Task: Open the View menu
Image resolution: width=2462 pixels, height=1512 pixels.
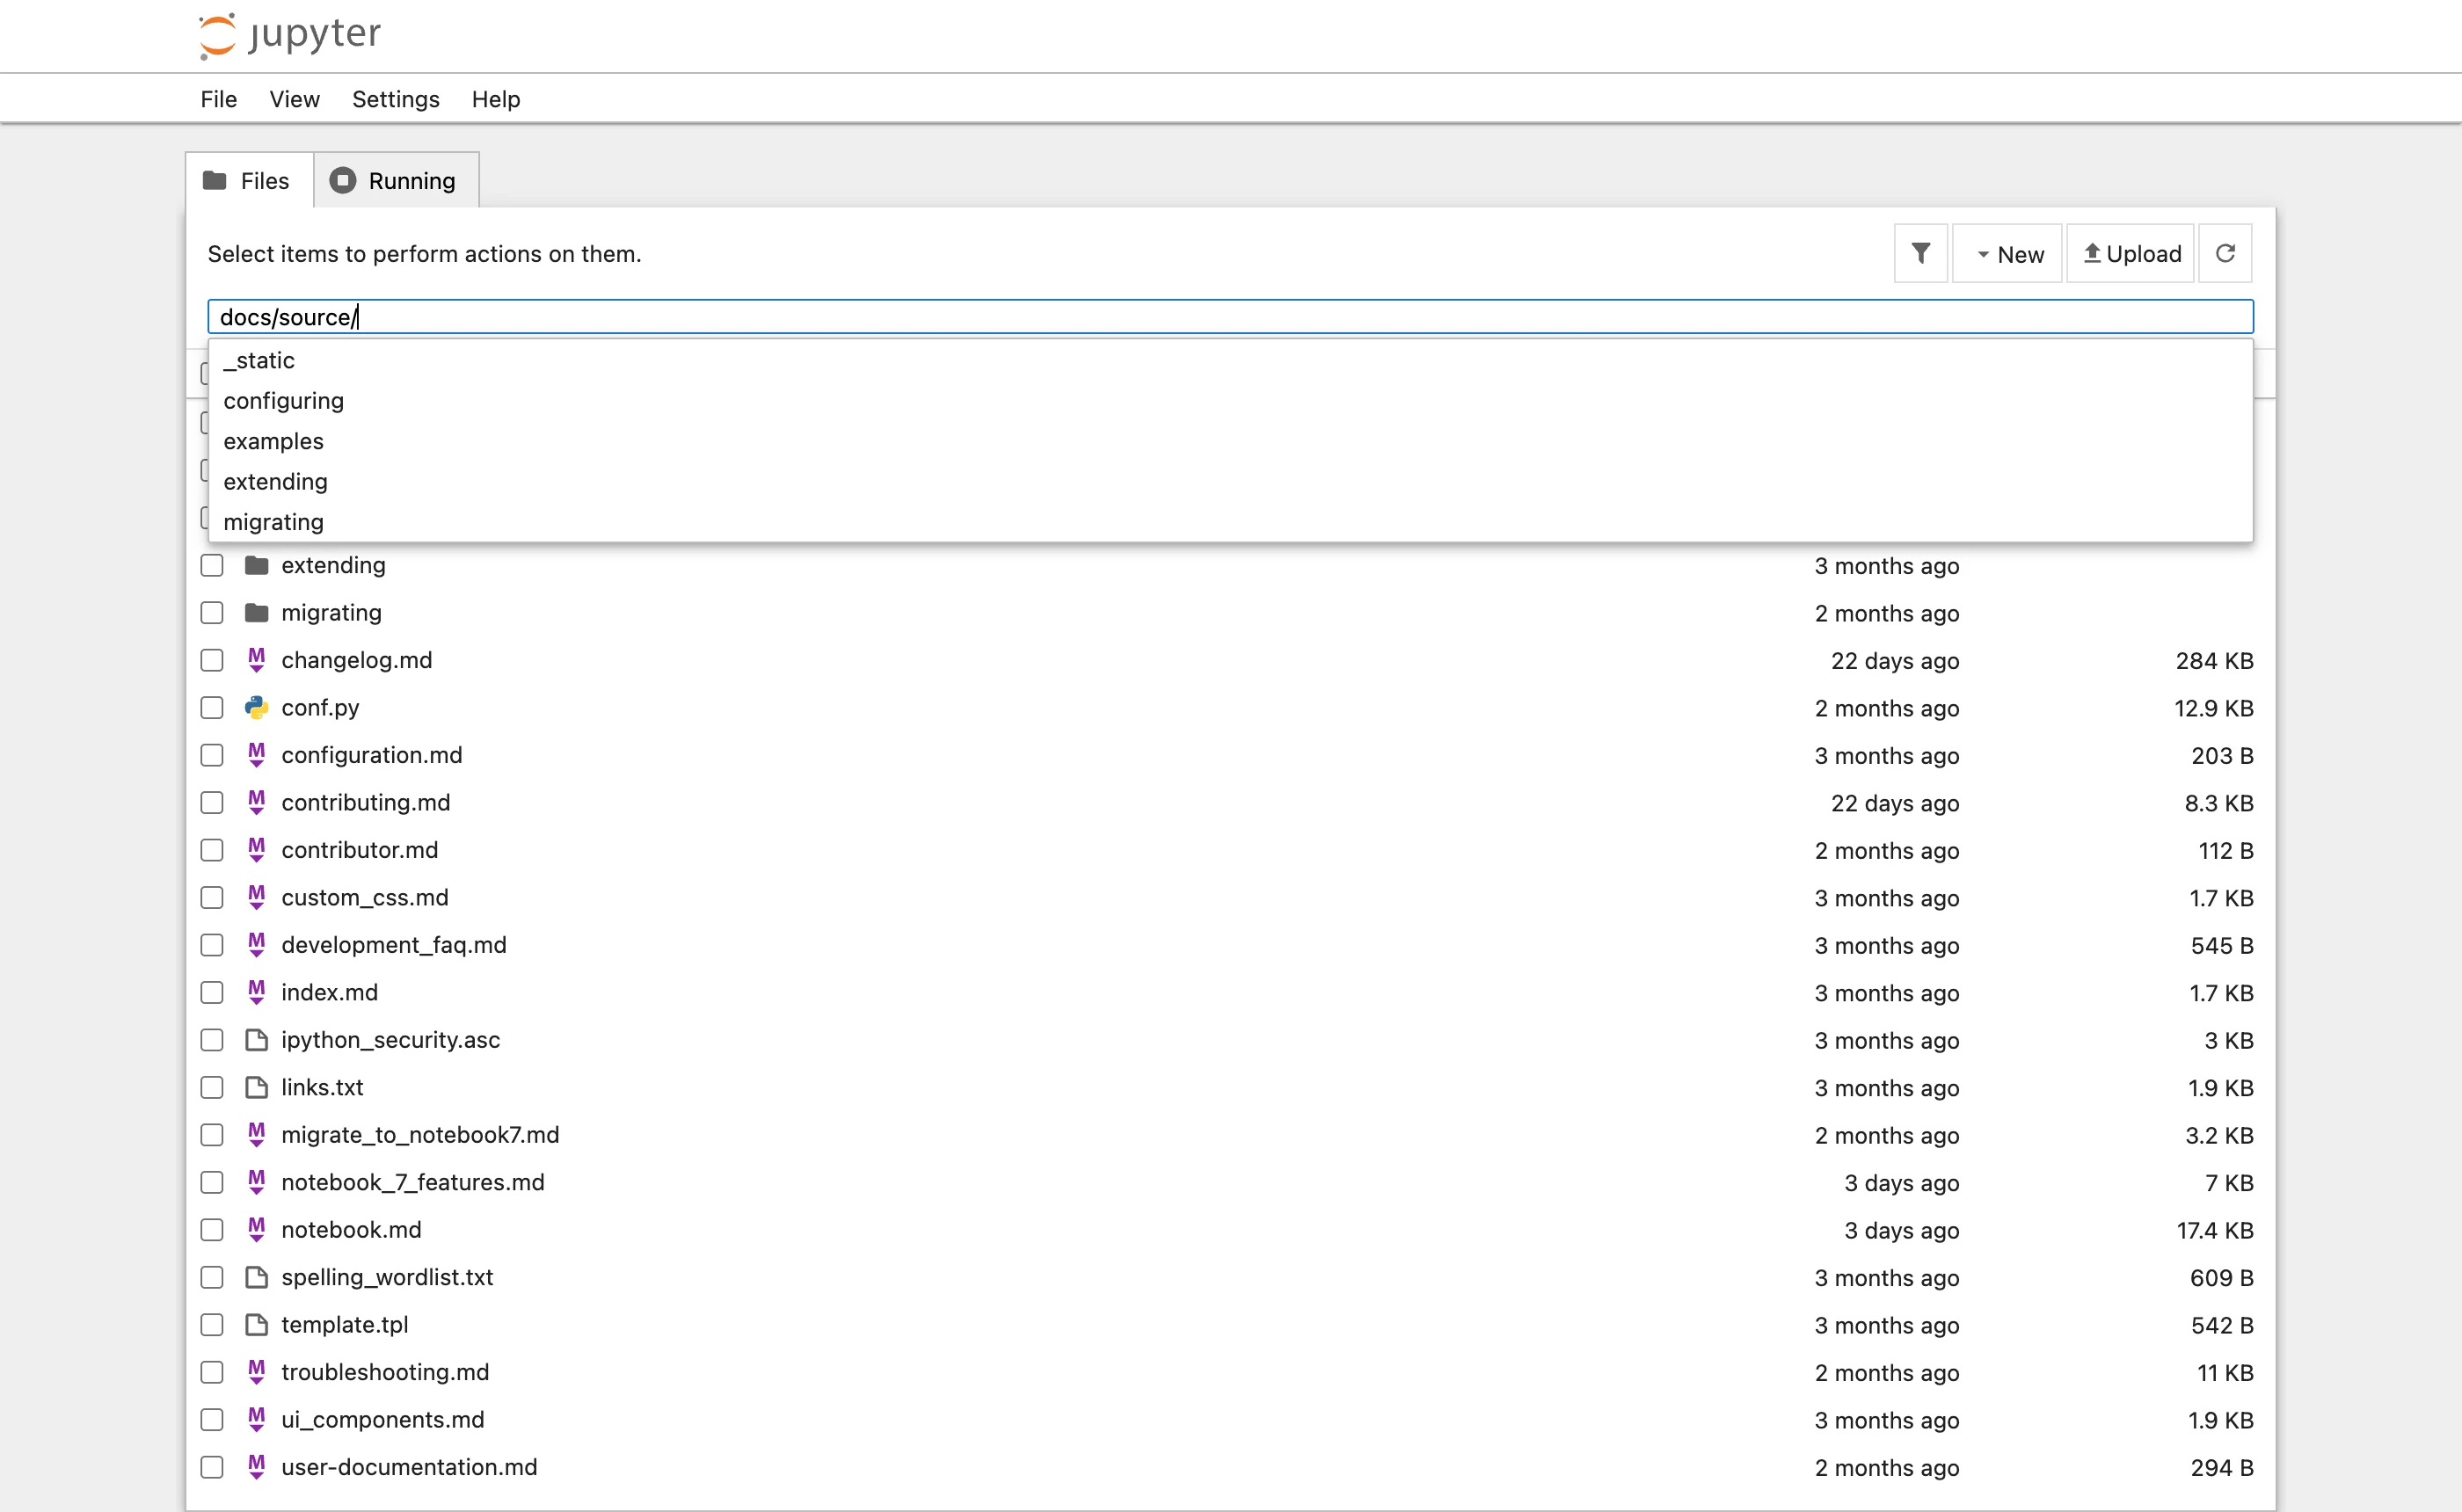Action: pos(294,99)
